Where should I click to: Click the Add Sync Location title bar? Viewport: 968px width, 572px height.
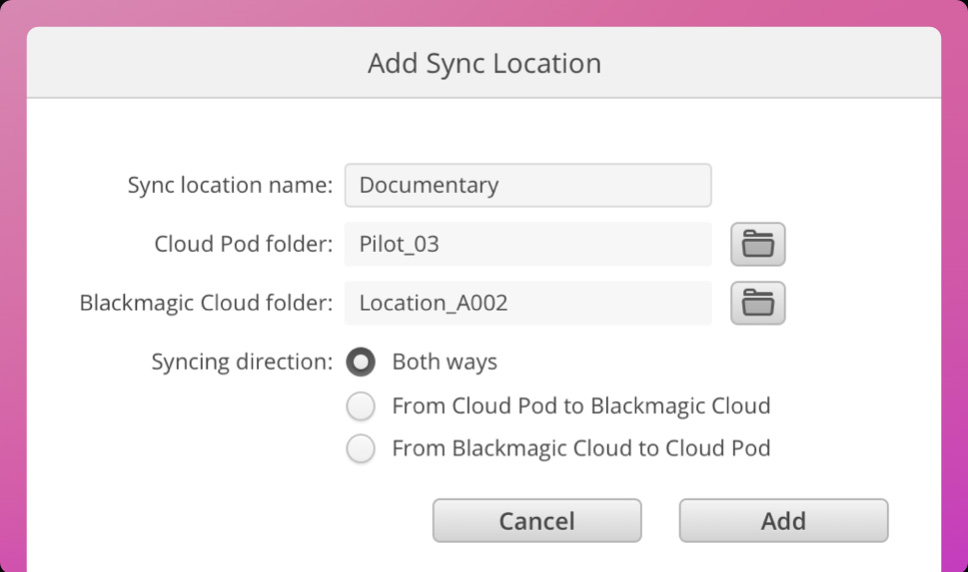point(484,64)
